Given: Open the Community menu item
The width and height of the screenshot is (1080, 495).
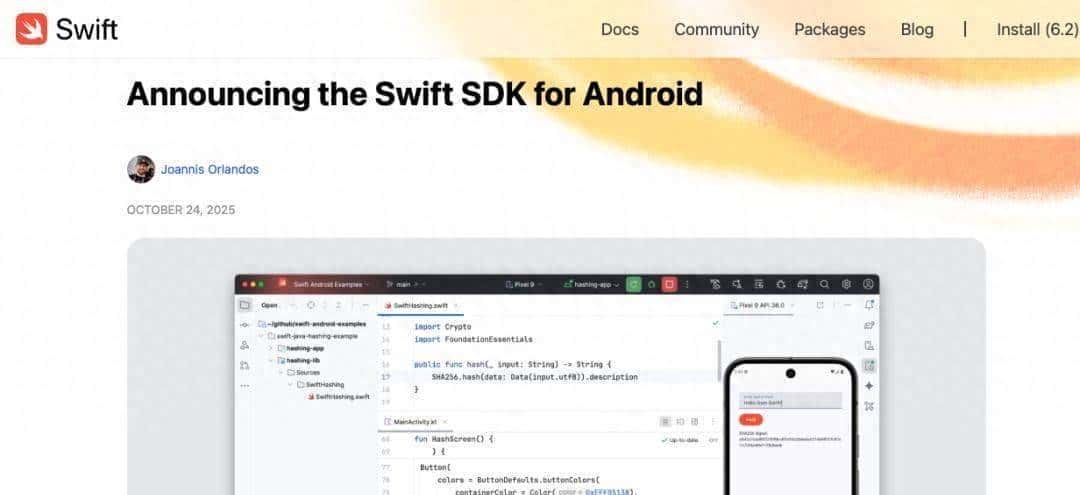Looking at the screenshot, I should 716,30.
